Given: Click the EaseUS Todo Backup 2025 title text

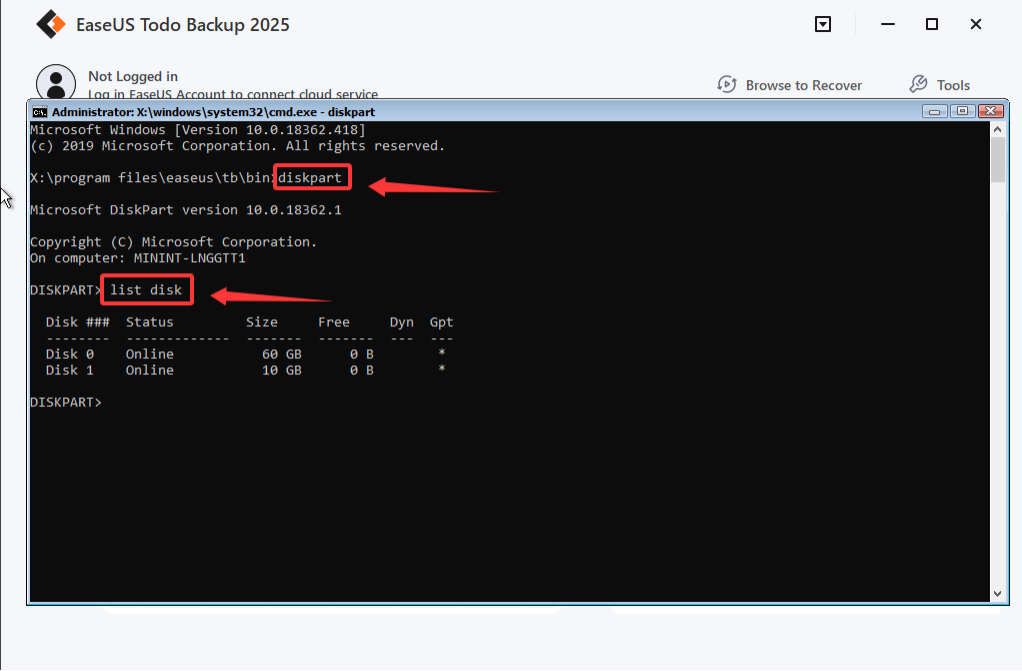Looking at the screenshot, I should 182,25.
